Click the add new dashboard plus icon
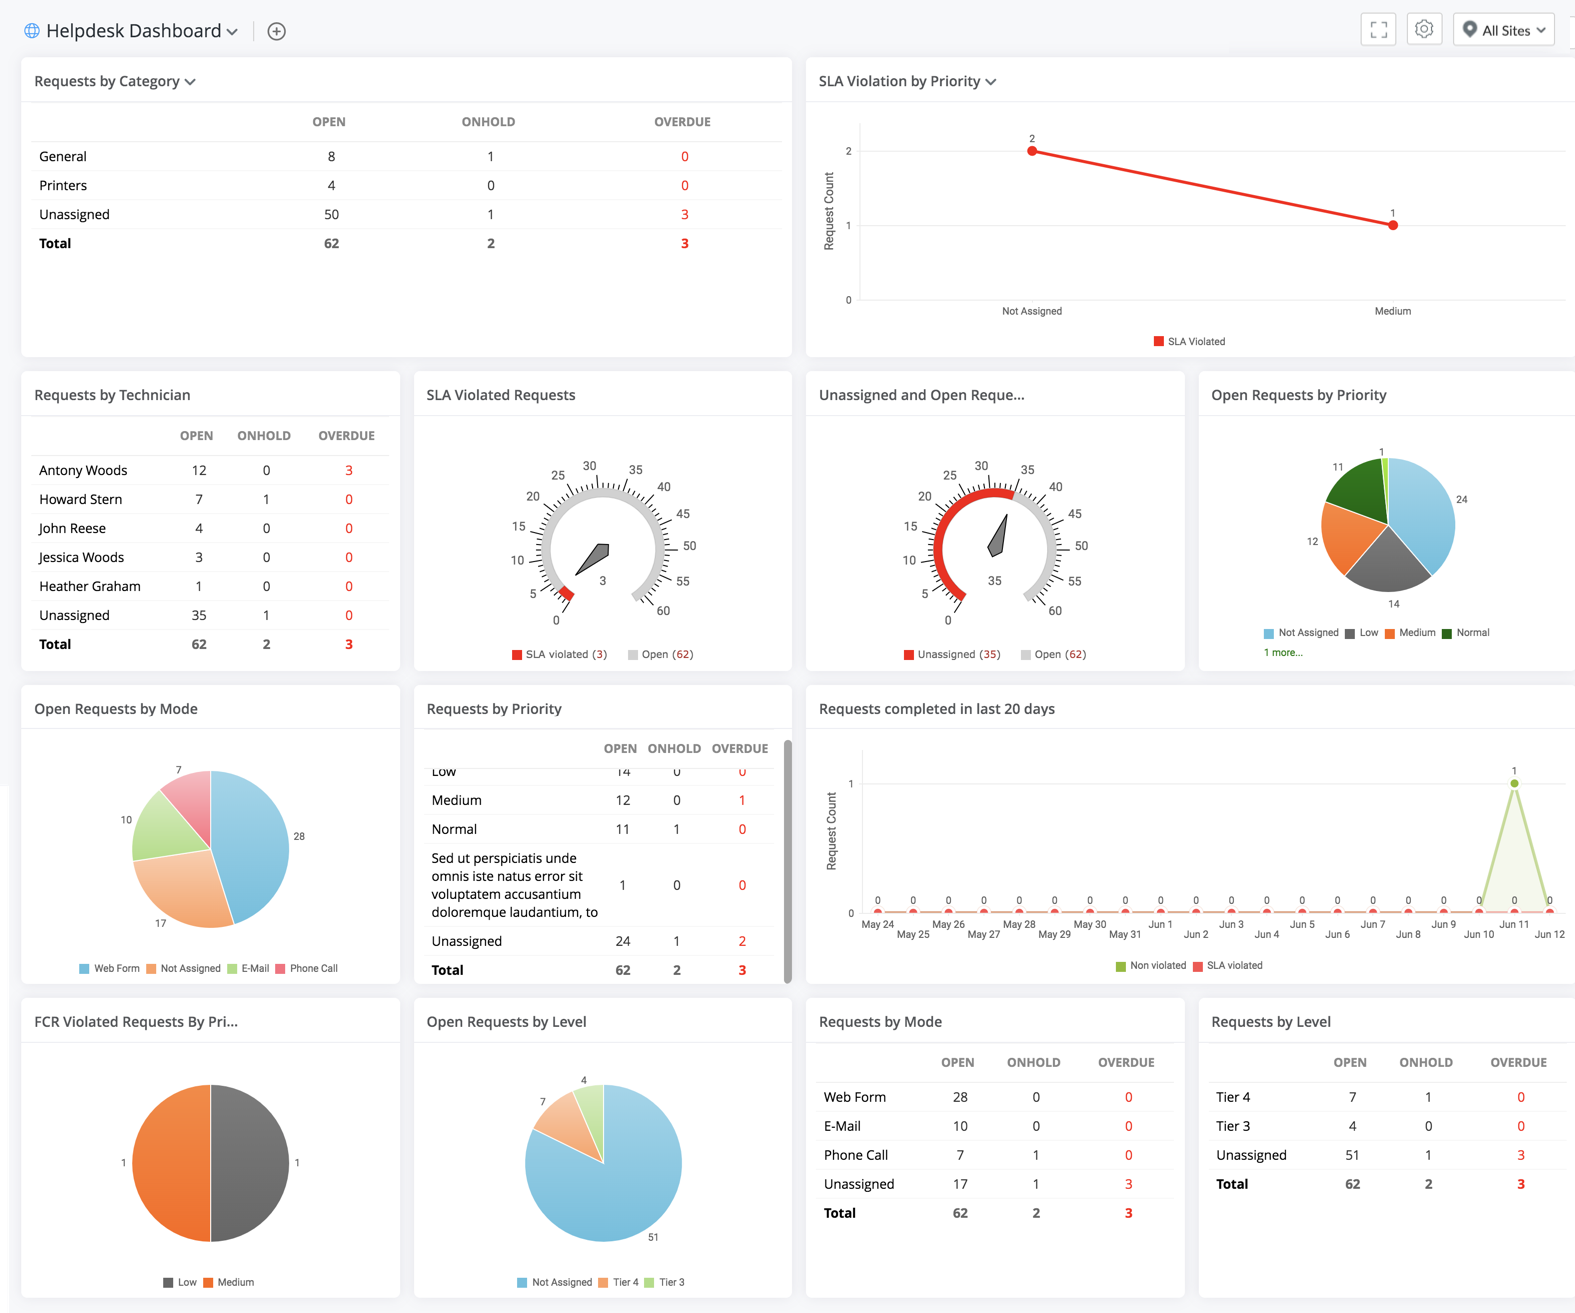 277,31
